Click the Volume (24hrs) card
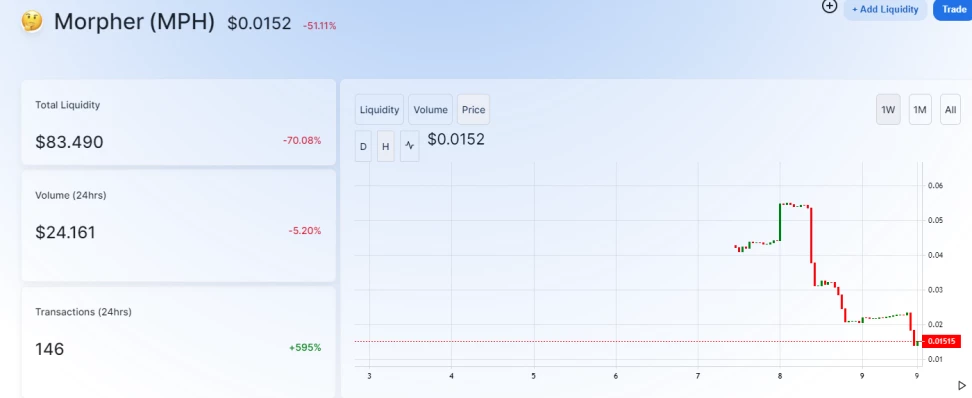 (179, 226)
